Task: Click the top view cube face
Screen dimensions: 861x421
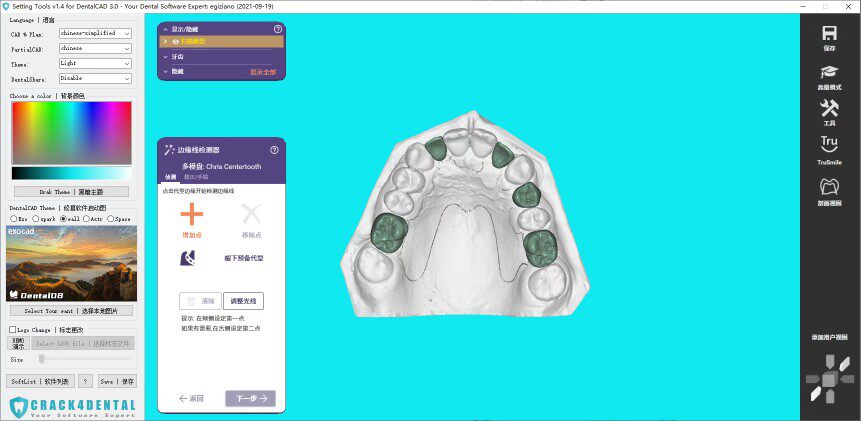Action: [x=830, y=362]
